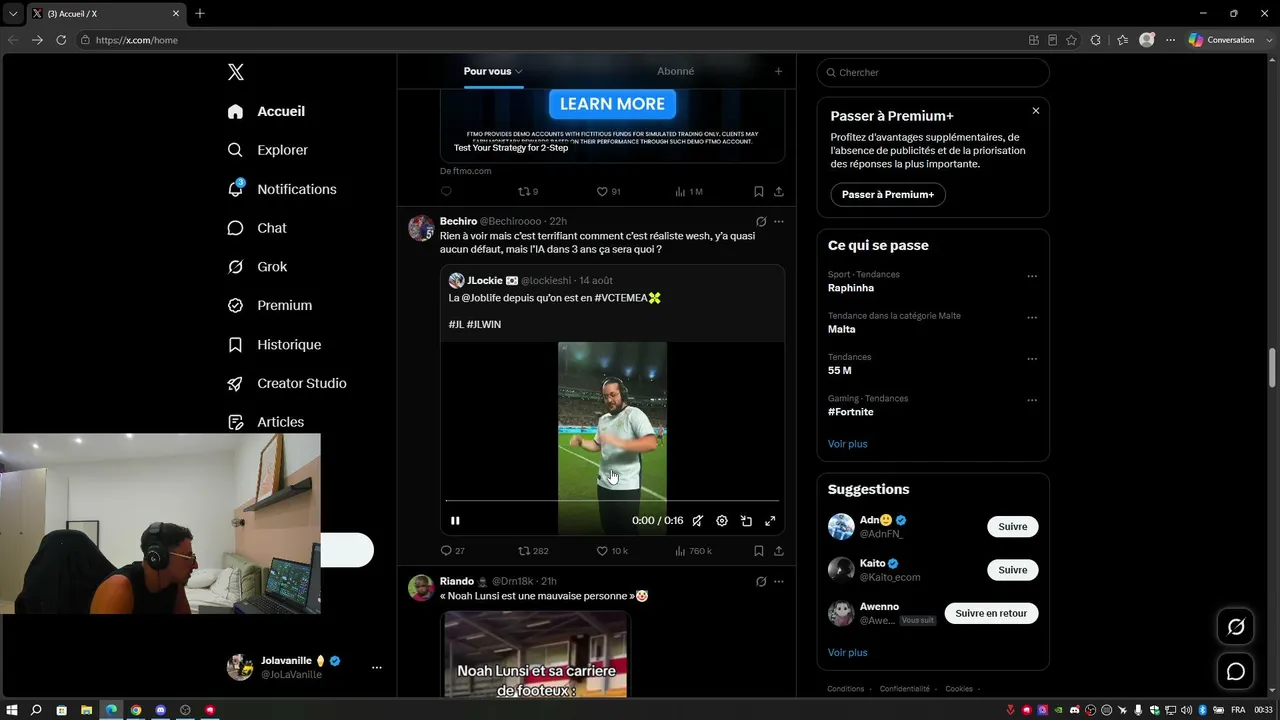Viewport: 1280px width, 720px height.
Task: Open the #Fortnite trending topic
Action: [851, 412]
